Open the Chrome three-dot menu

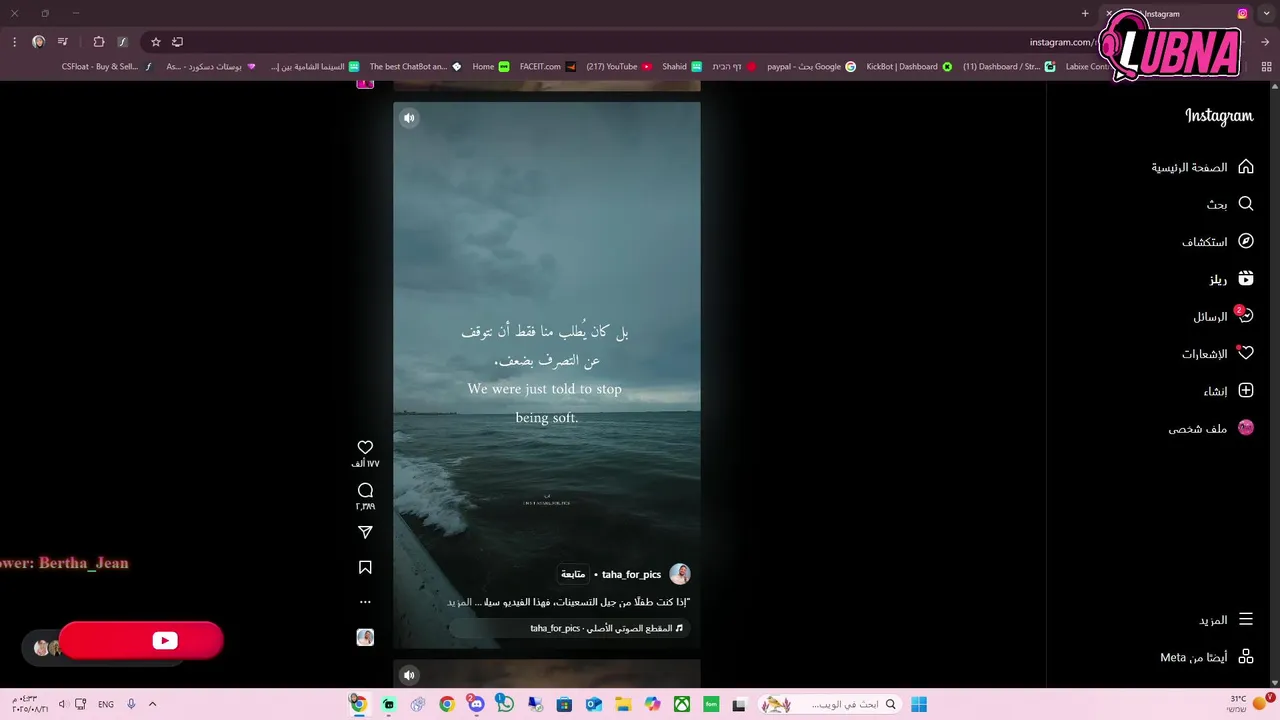tap(14, 42)
